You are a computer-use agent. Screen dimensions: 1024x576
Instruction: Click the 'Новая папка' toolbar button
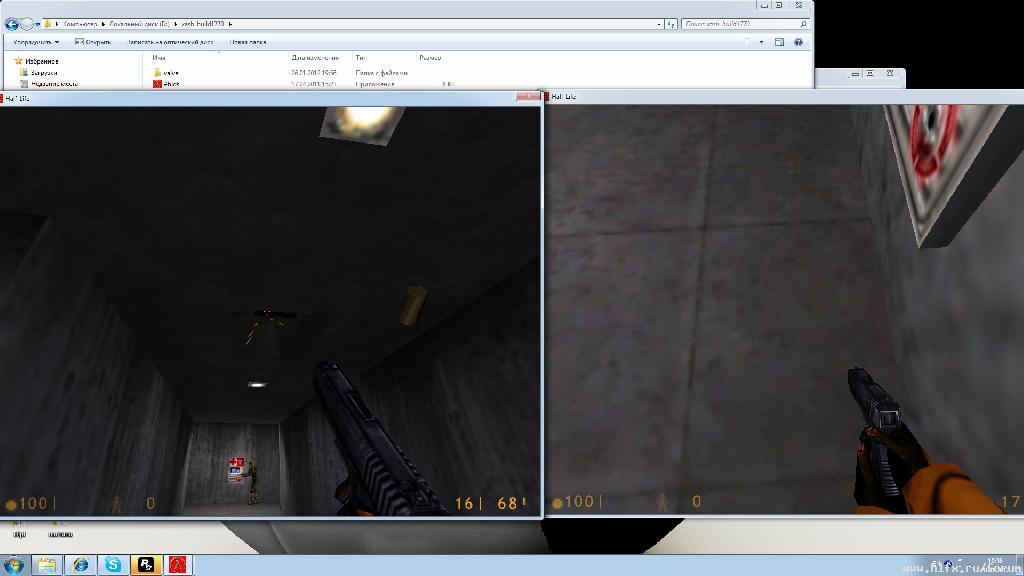(x=248, y=42)
